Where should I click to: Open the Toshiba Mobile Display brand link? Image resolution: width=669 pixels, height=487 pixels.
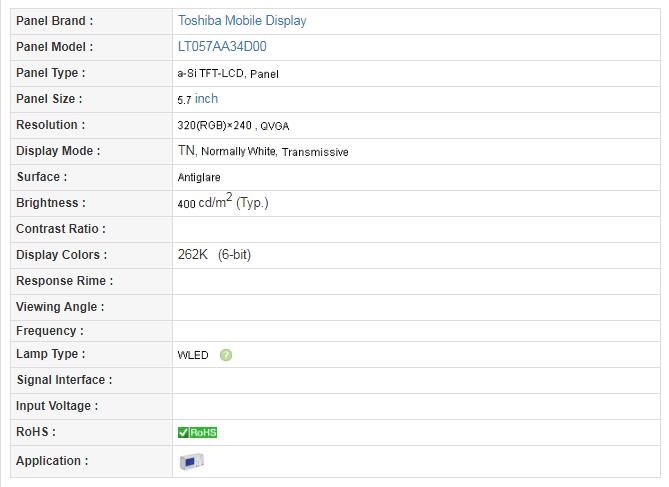(x=242, y=21)
